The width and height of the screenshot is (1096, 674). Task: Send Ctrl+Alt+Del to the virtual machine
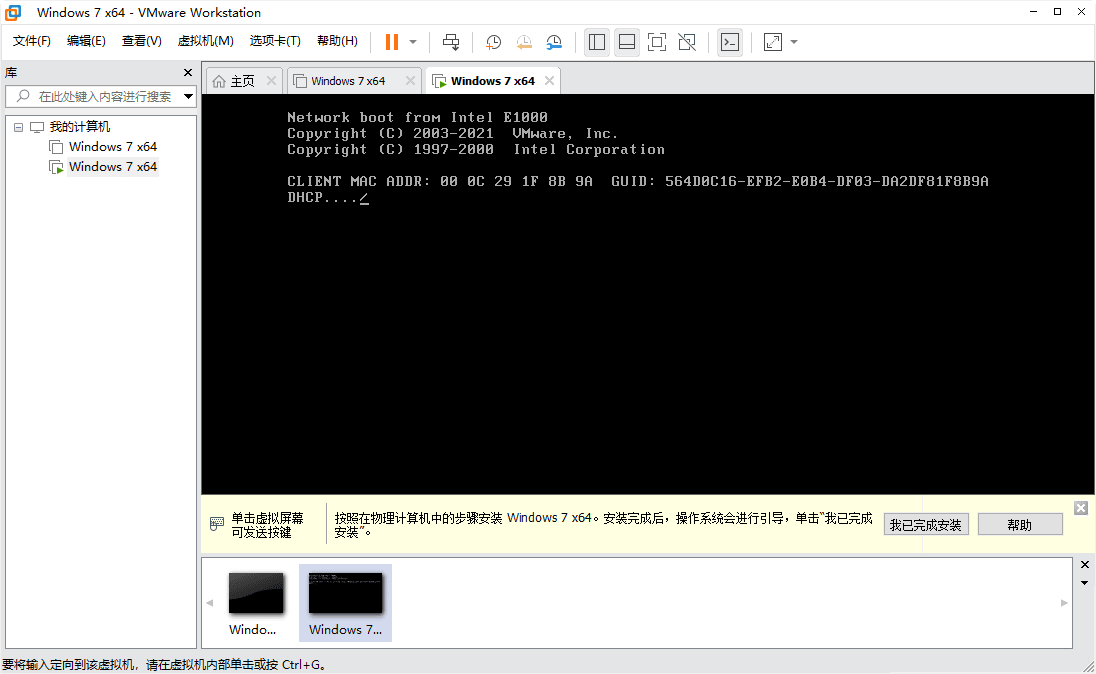coord(451,42)
